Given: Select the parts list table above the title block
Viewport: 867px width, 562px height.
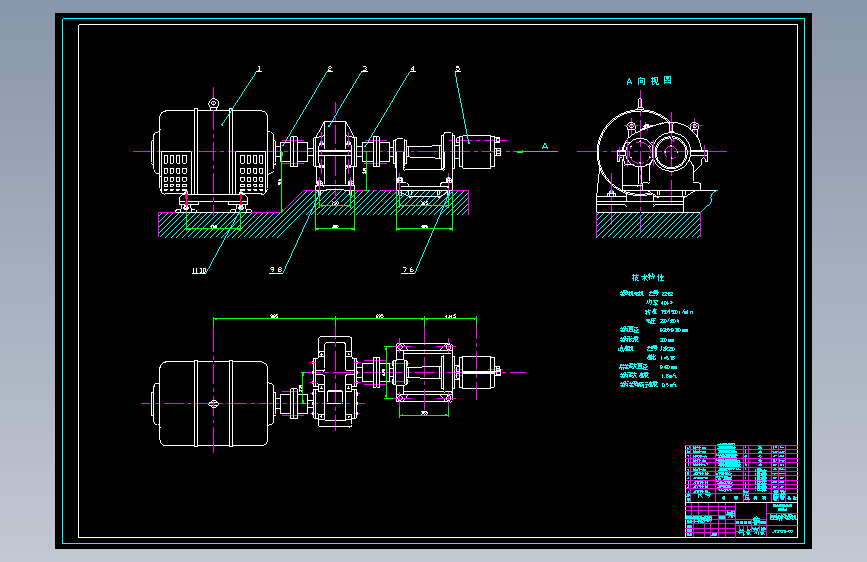Looking at the screenshot, I should [741, 473].
